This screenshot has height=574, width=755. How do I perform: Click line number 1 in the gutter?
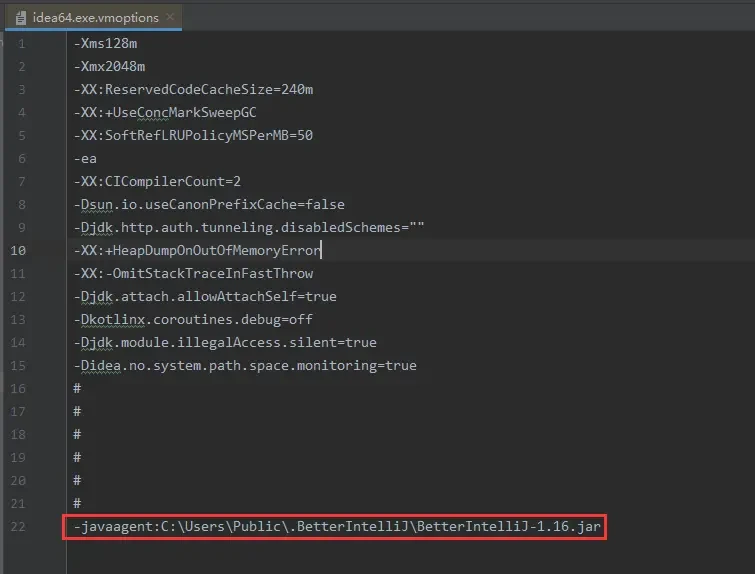[x=22, y=43]
